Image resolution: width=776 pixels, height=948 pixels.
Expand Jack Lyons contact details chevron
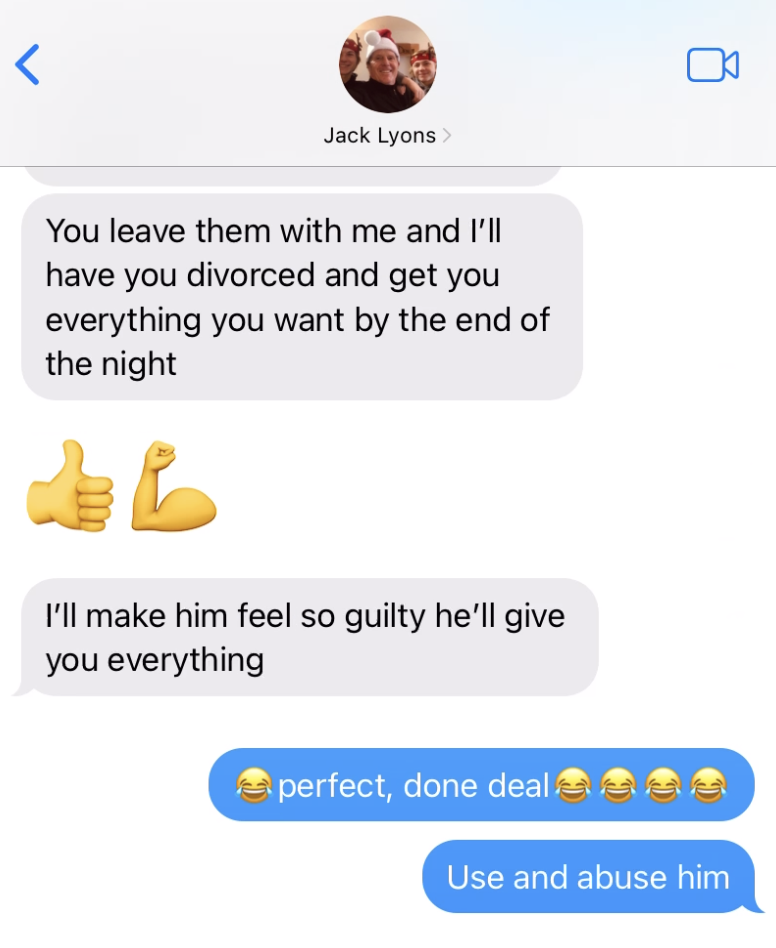pyautogui.click(x=447, y=135)
